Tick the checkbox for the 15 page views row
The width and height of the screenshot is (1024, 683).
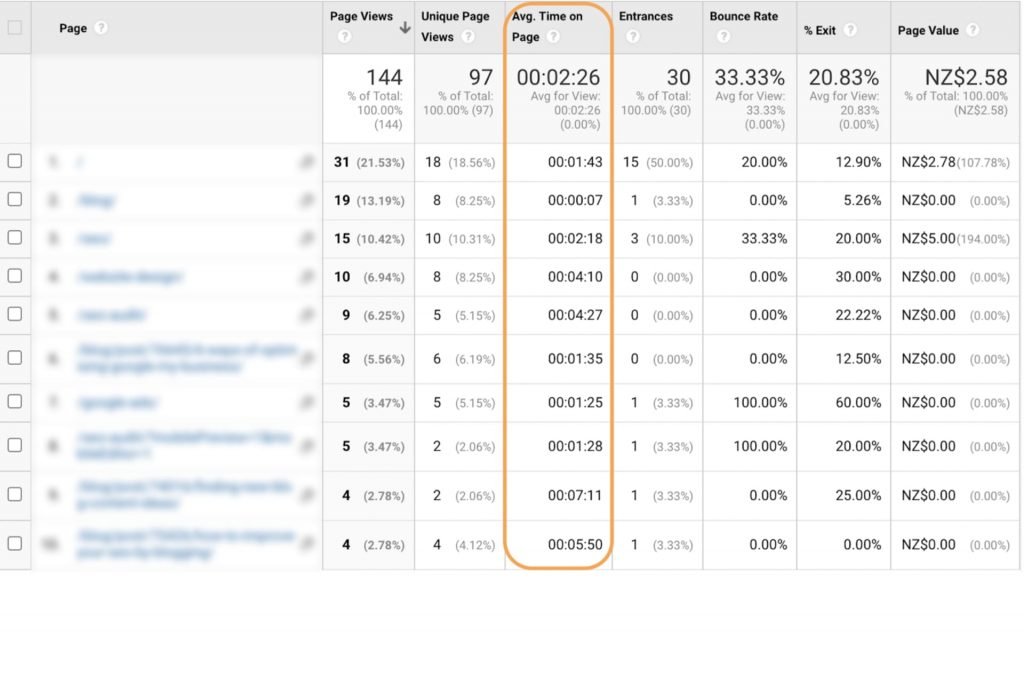pyautogui.click(x=14, y=238)
